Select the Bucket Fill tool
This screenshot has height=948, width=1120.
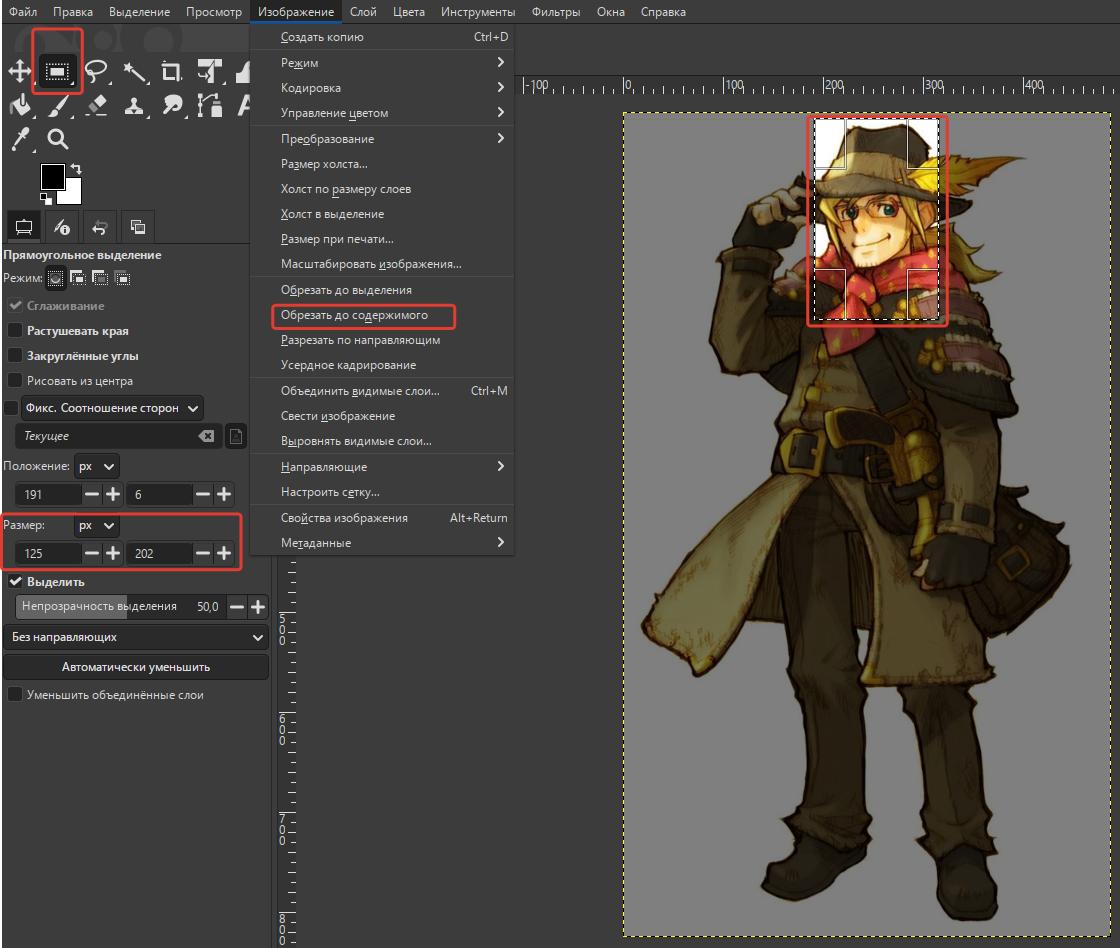point(21,106)
